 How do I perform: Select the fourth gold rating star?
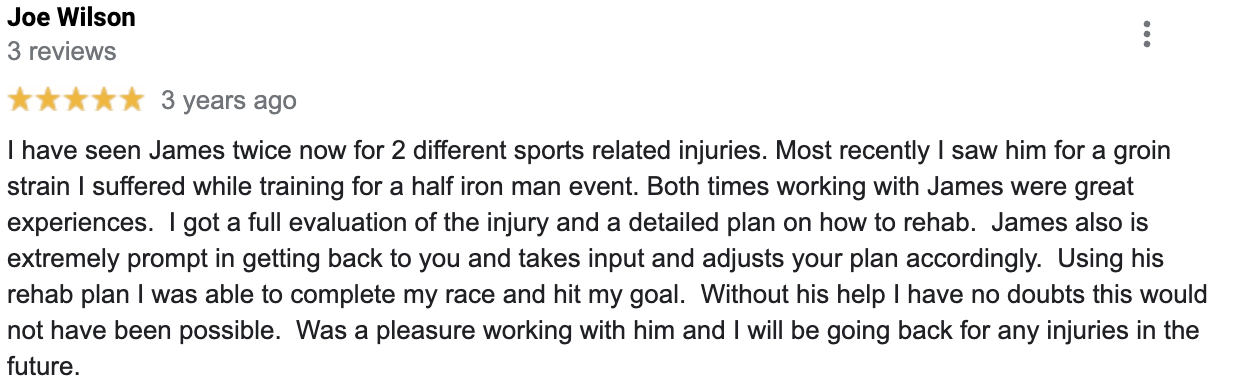[x=104, y=101]
